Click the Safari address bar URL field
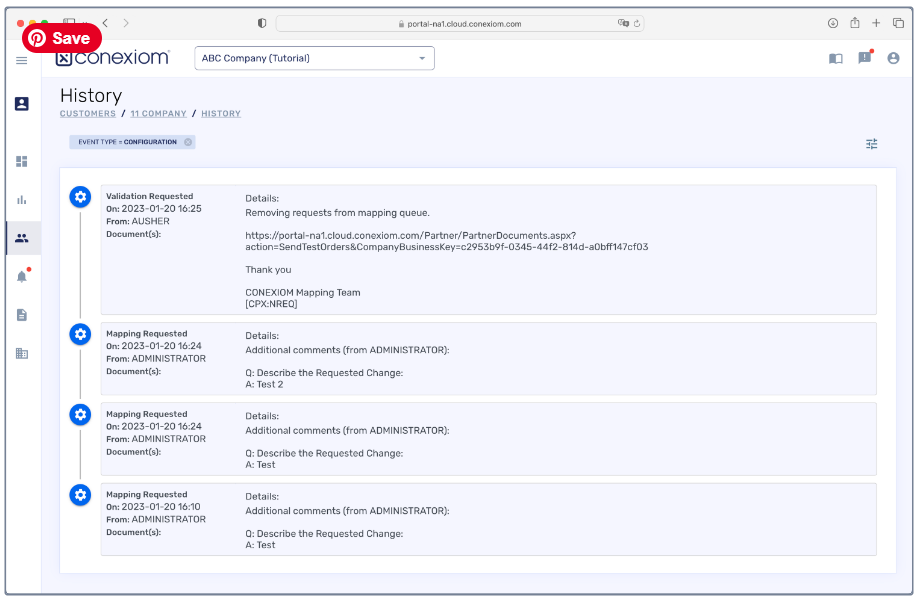920x601 pixels. pyautogui.click(x=460, y=24)
